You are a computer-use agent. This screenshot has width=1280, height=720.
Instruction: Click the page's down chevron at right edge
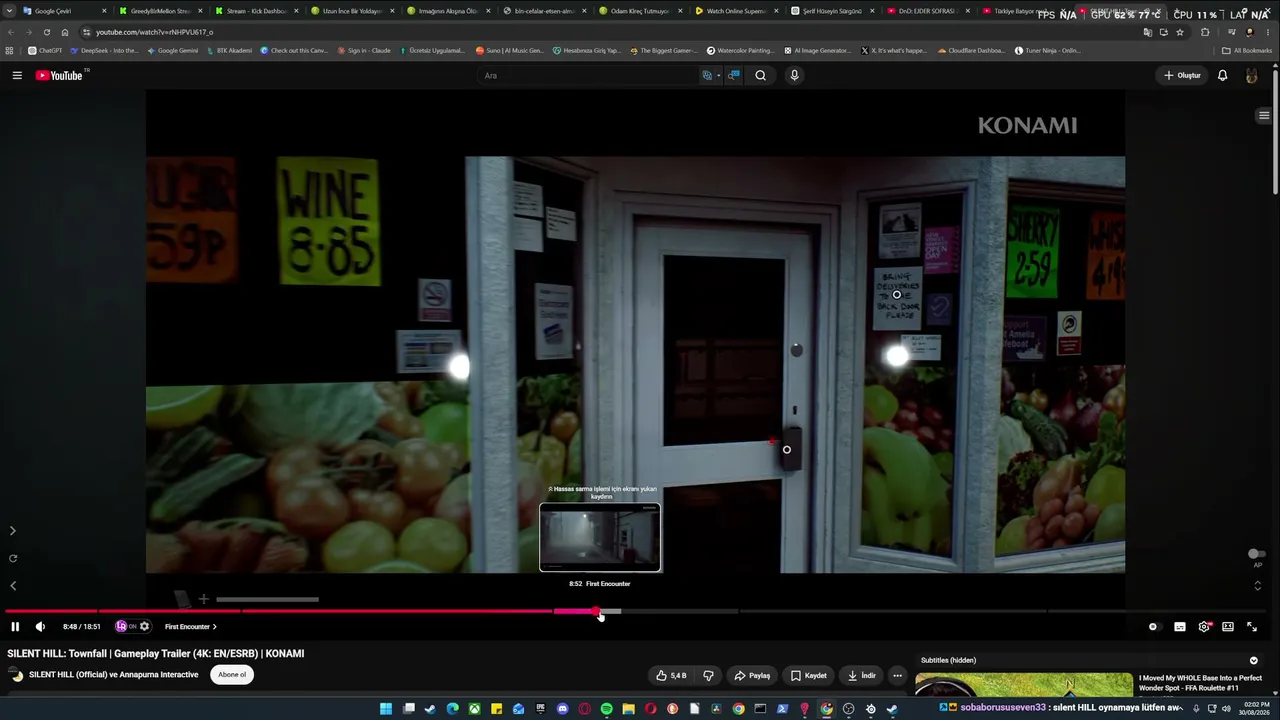point(1258,586)
